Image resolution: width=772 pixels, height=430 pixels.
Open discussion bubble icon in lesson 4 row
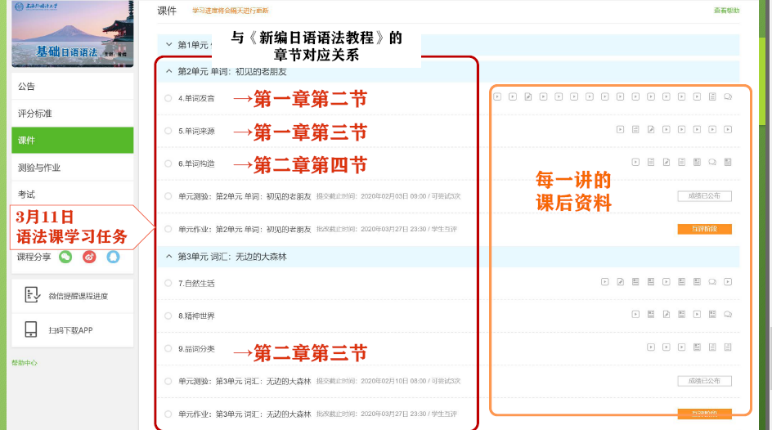(727, 97)
